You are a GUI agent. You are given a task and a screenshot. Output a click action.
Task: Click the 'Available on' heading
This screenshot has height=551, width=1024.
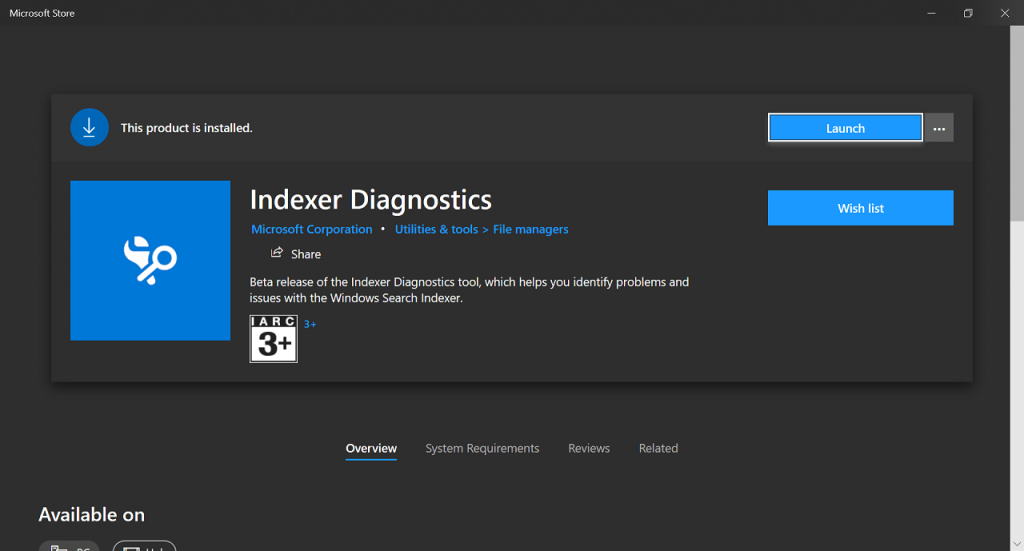[91, 514]
